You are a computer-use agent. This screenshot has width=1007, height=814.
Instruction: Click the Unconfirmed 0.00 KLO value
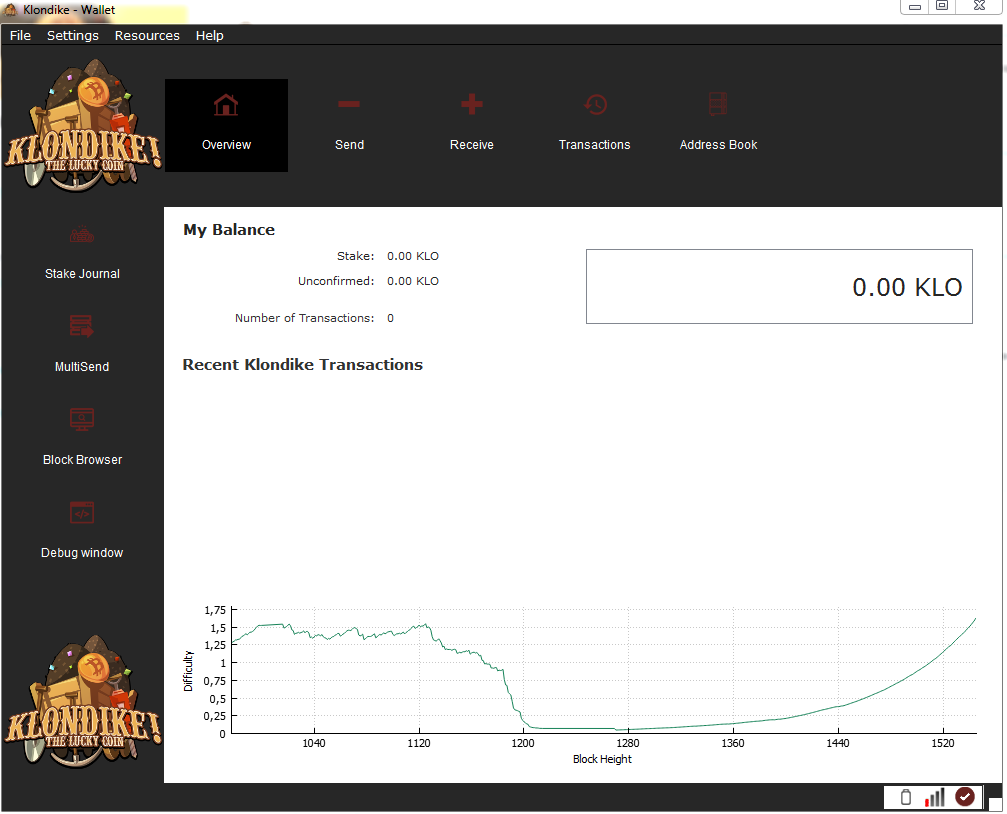coord(412,281)
